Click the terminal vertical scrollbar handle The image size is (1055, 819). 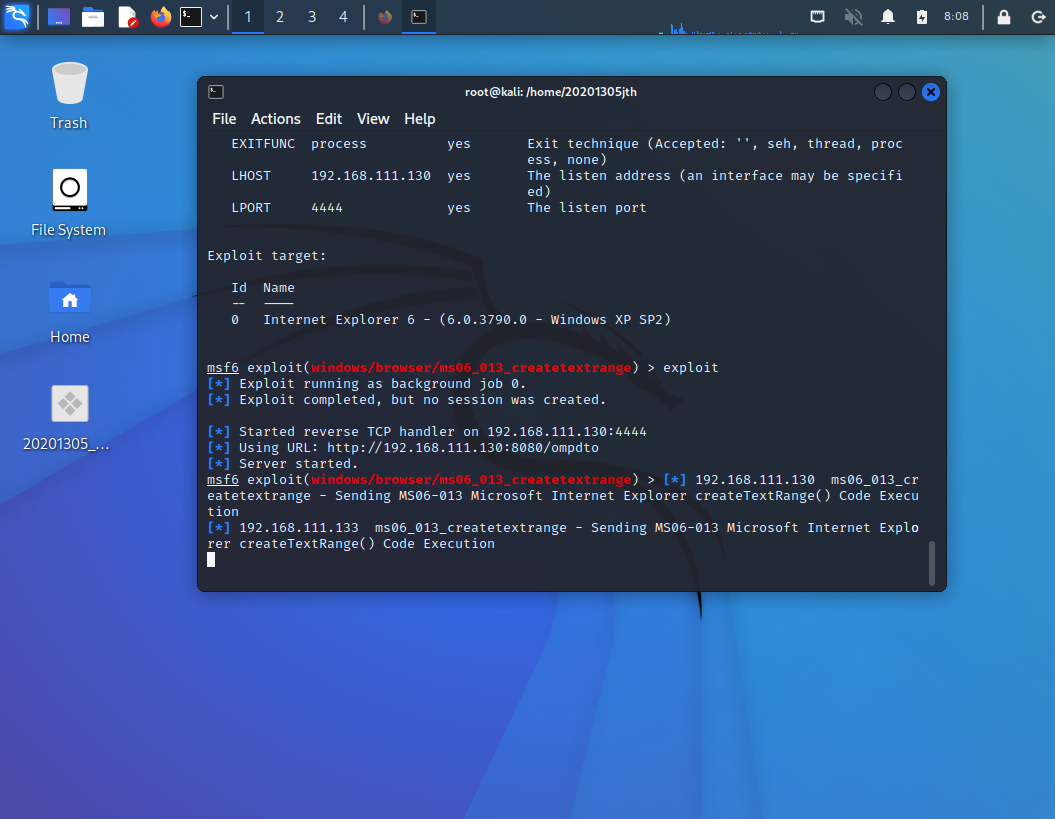point(932,563)
